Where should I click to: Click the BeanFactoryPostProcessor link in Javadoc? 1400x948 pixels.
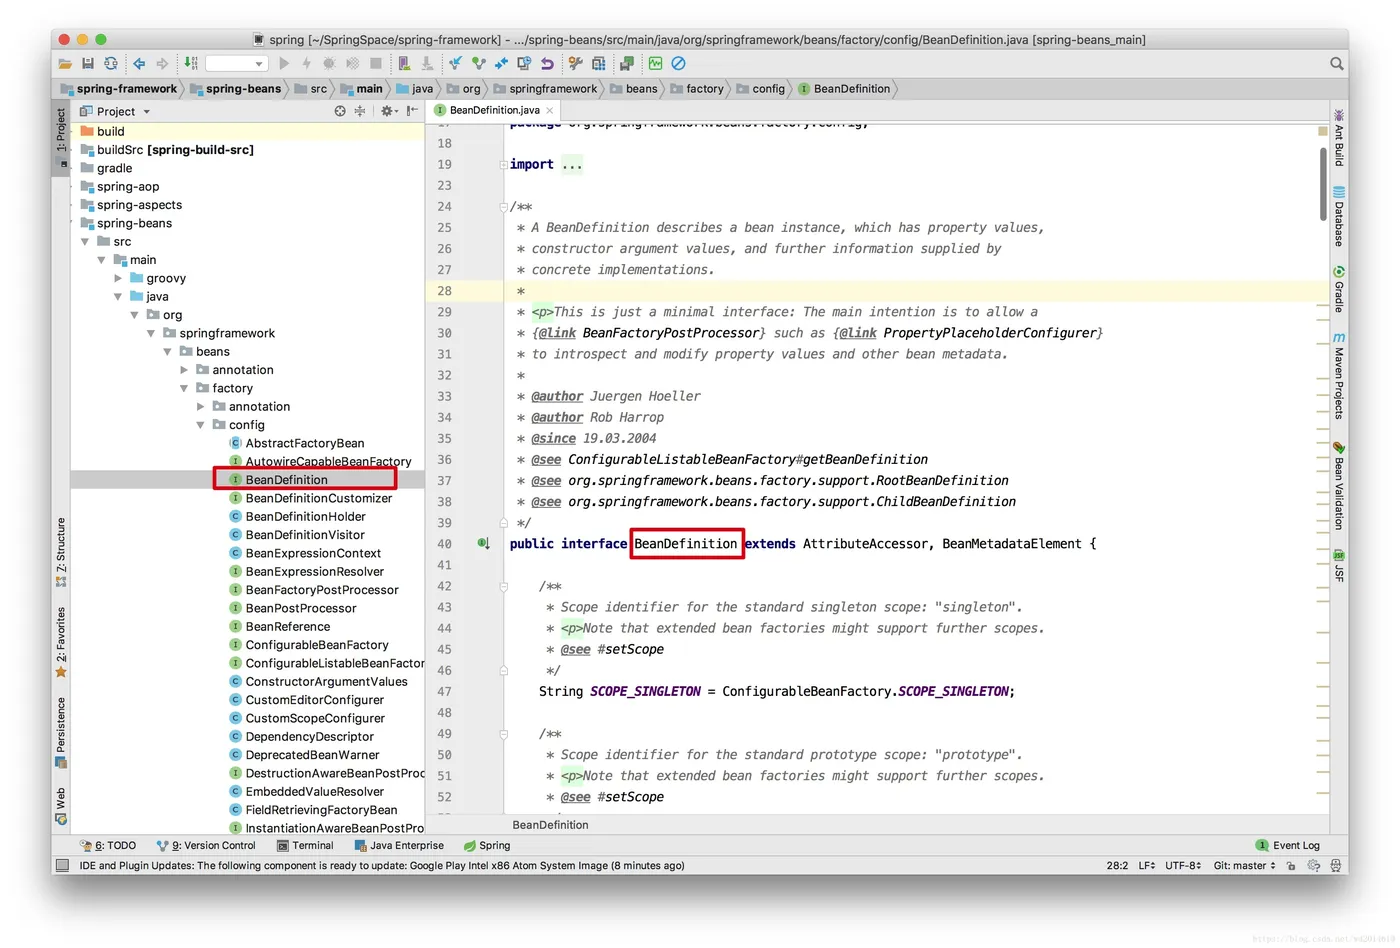coord(671,333)
